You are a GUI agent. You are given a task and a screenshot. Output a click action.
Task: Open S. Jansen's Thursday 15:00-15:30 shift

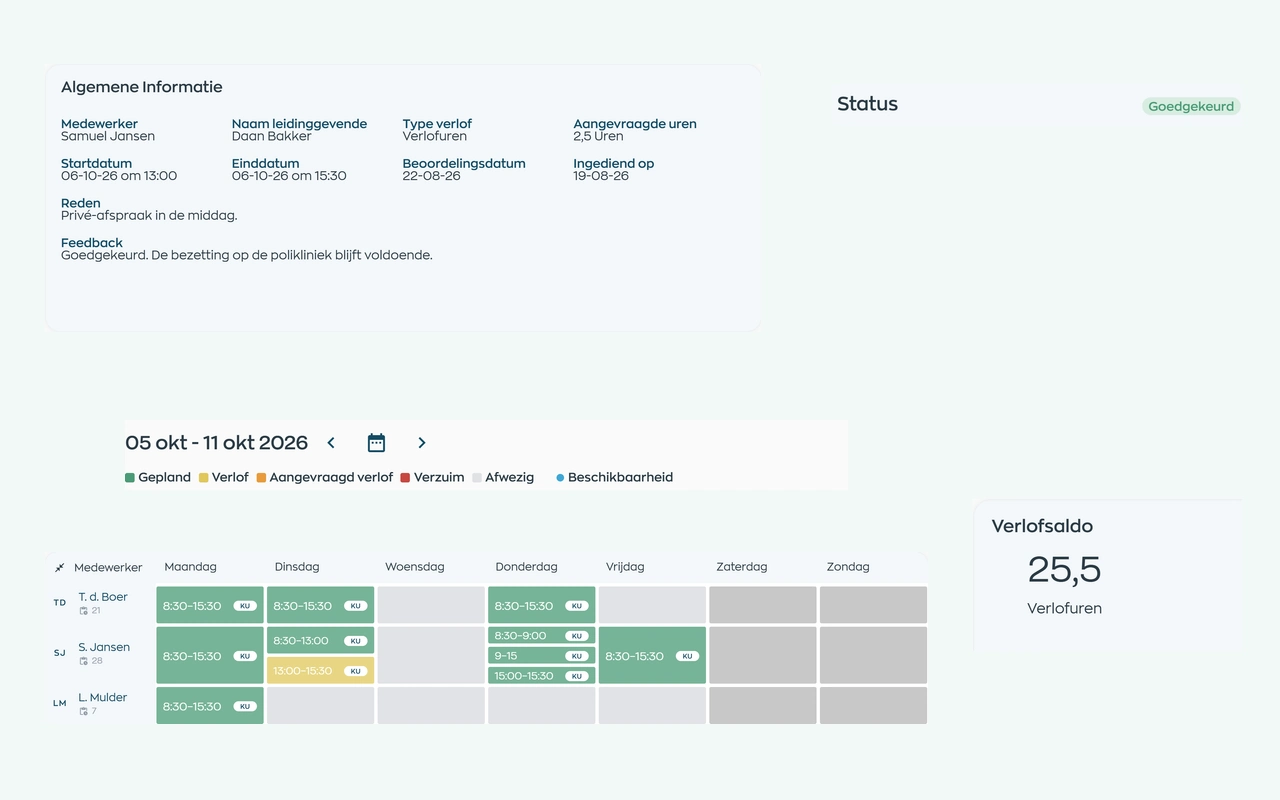541,675
